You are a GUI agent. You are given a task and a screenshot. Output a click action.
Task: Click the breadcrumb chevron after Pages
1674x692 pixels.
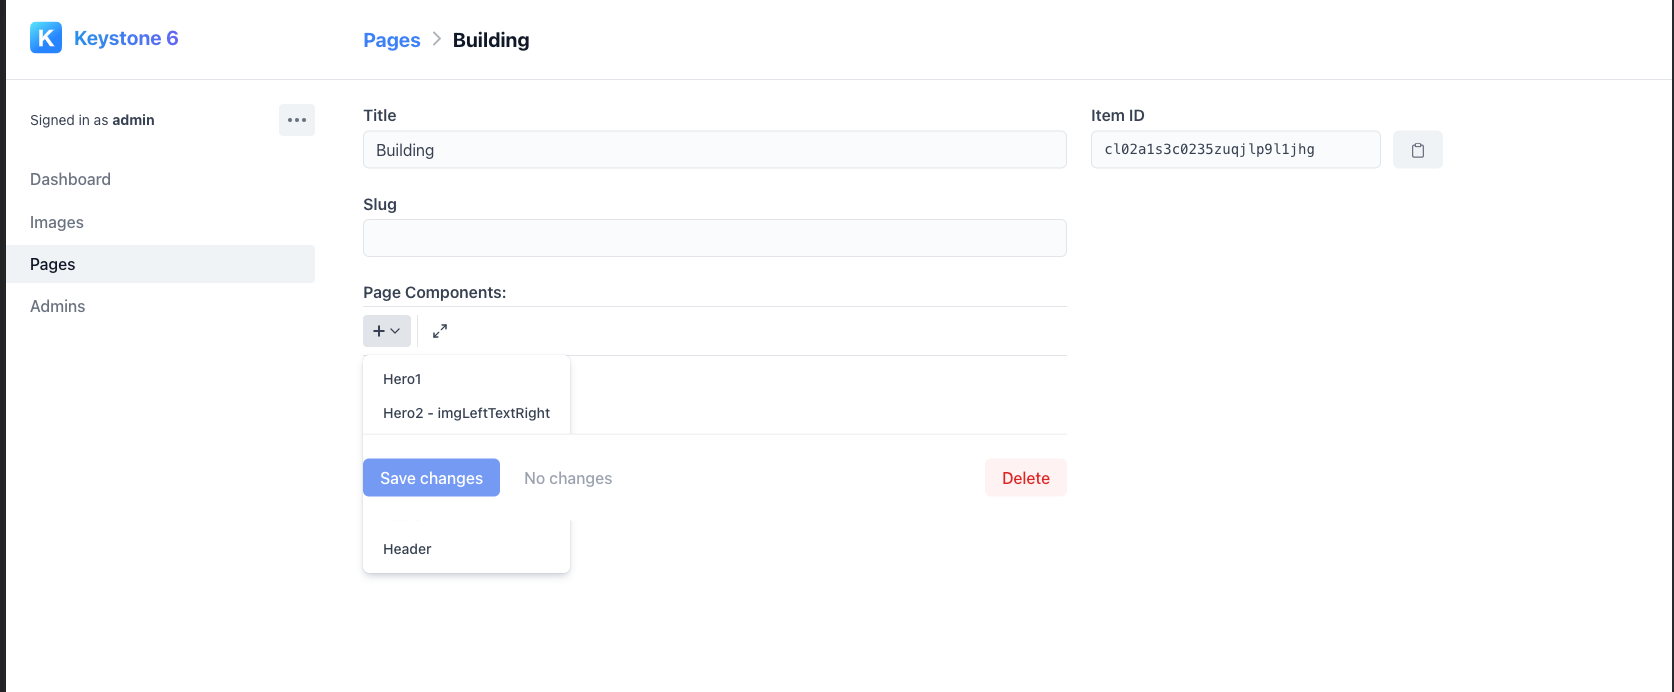click(436, 40)
